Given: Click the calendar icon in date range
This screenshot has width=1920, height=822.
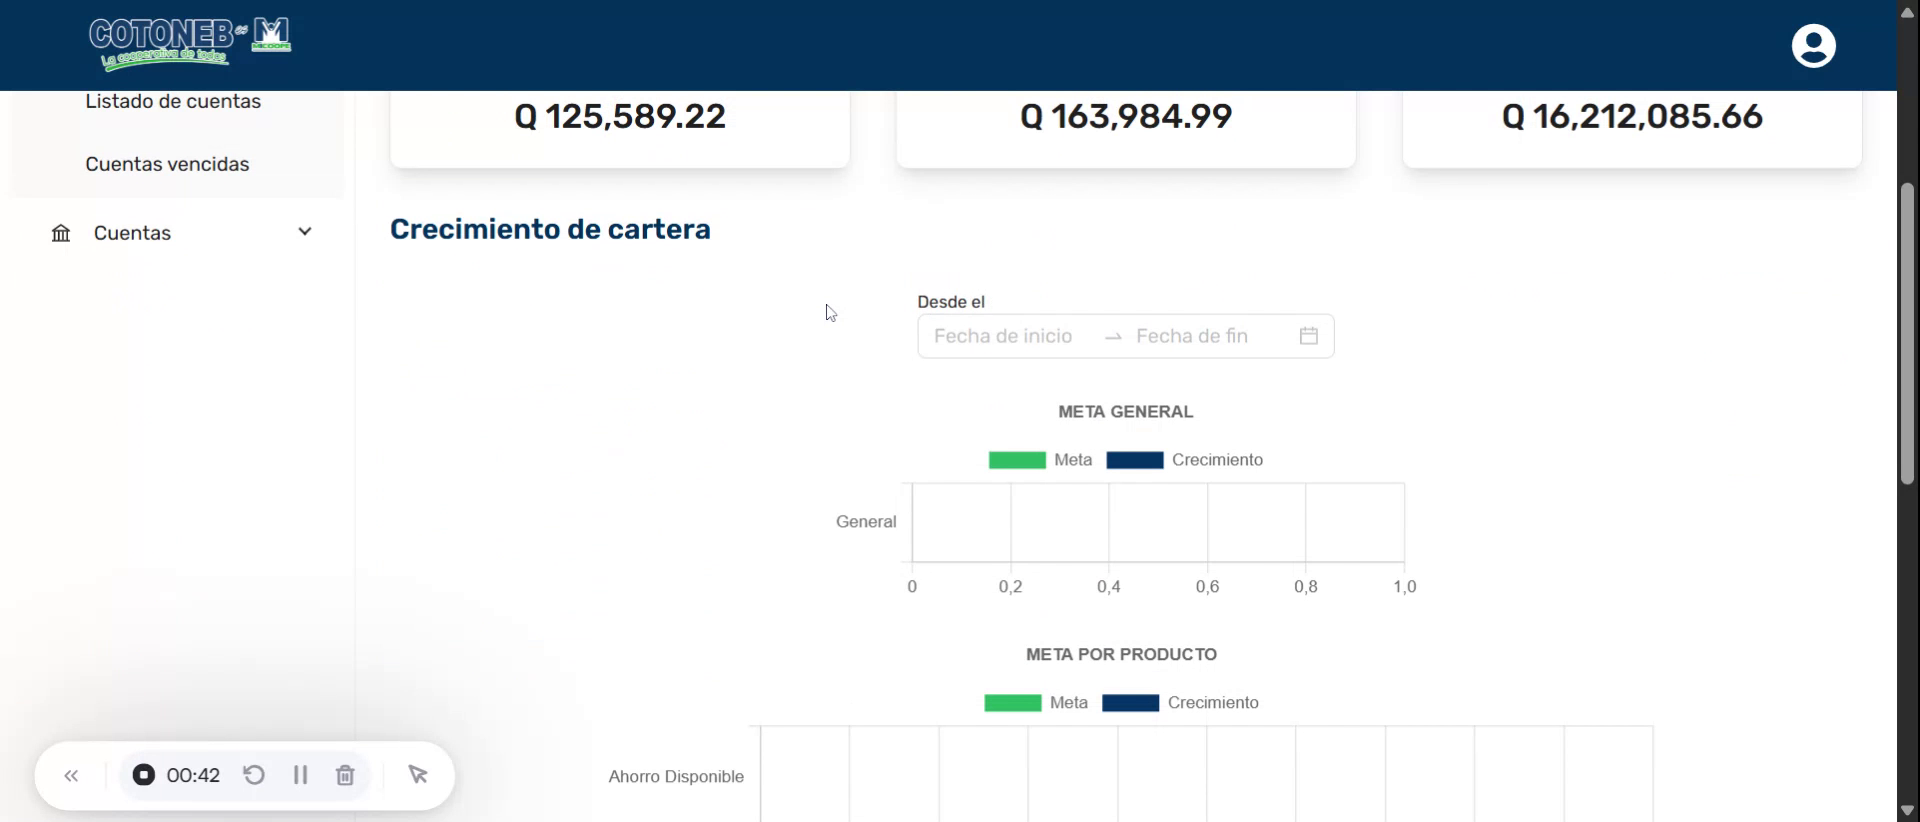Looking at the screenshot, I should (1308, 336).
